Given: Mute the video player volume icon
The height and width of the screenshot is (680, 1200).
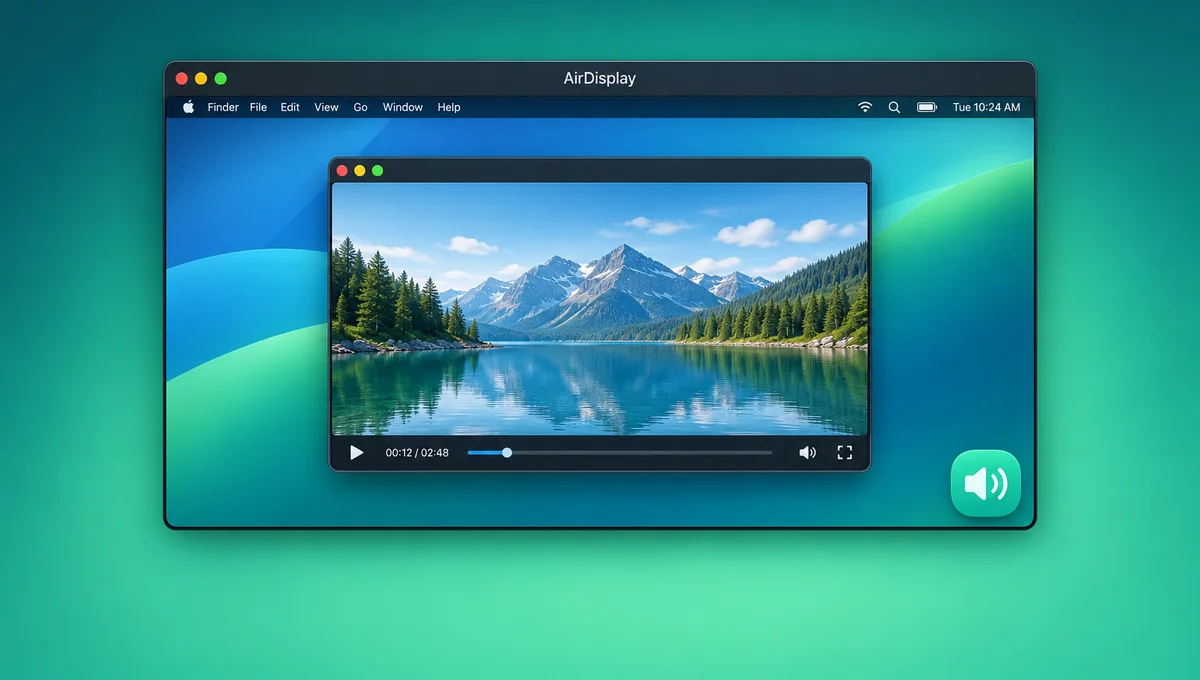Looking at the screenshot, I should point(807,453).
